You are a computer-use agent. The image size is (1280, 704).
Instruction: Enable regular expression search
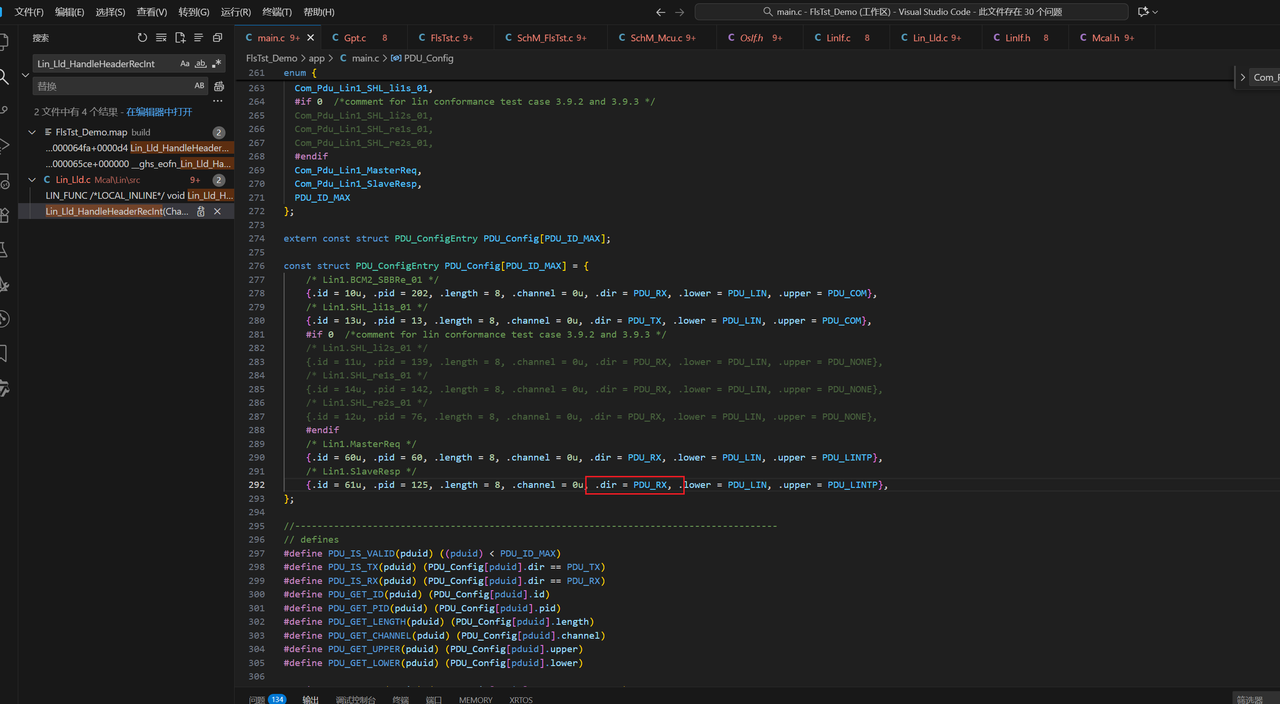pos(216,63)
